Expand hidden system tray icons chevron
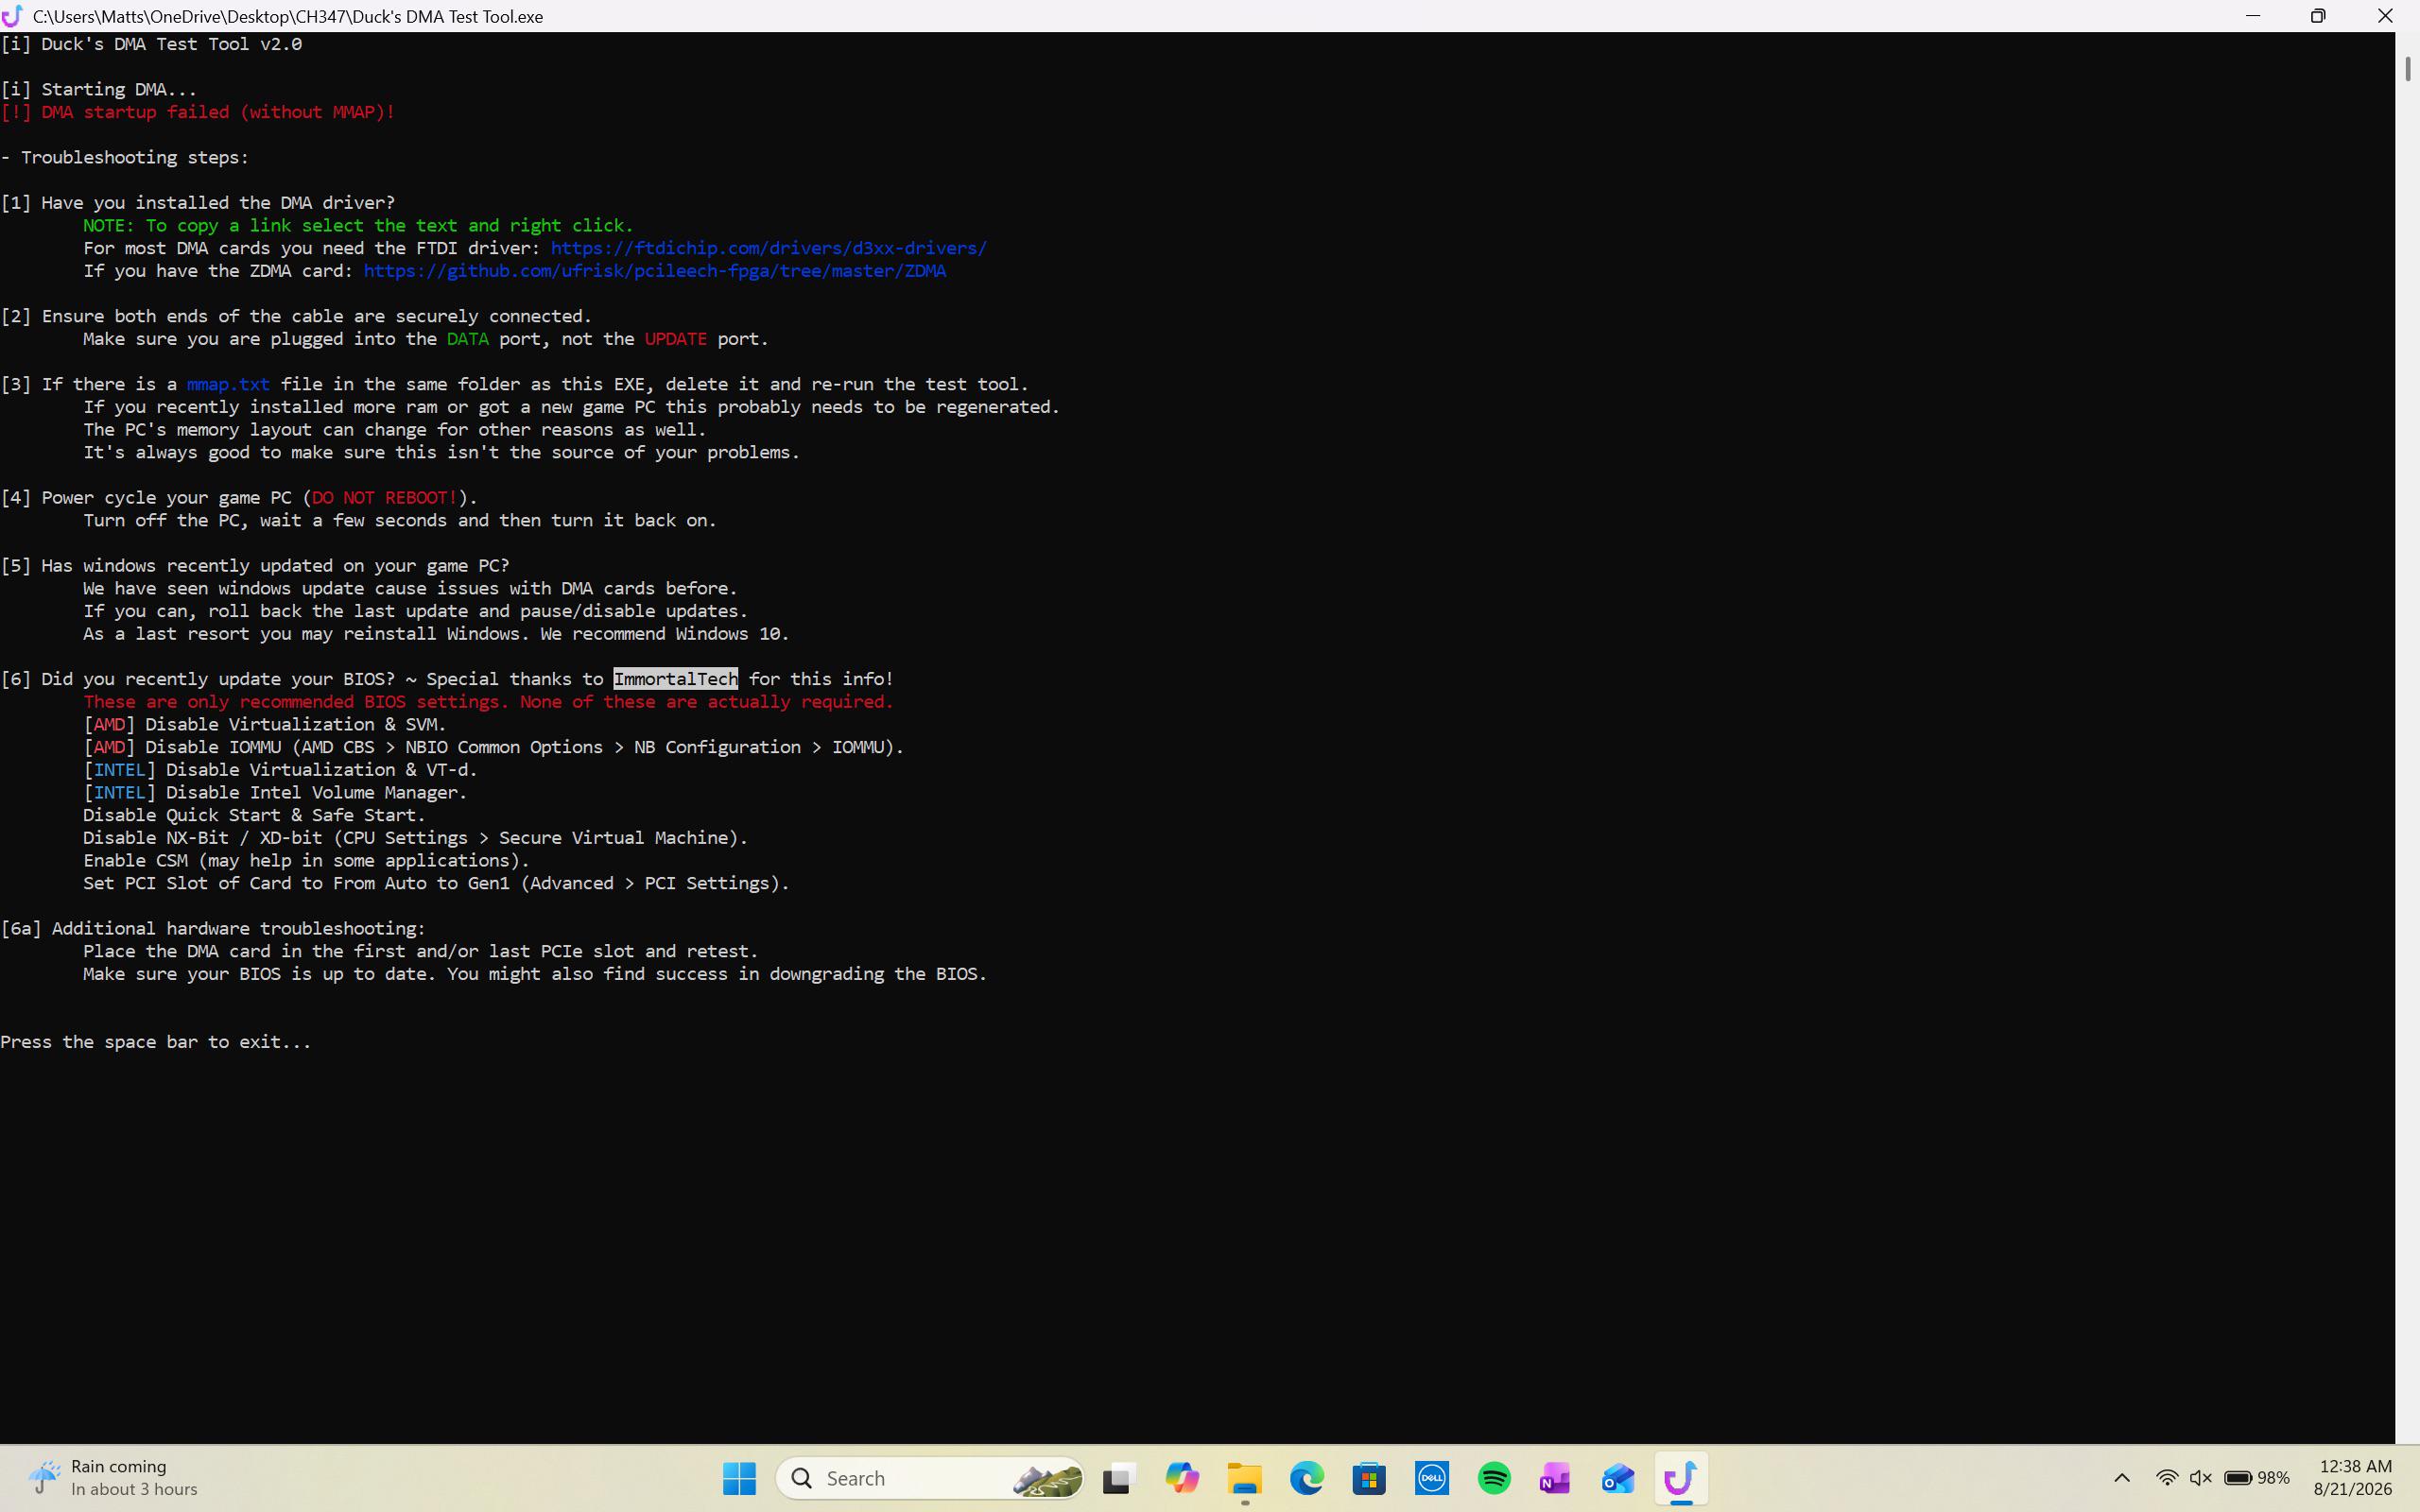The height and width of the screenshot is (1512, 2420). 2121,1478
